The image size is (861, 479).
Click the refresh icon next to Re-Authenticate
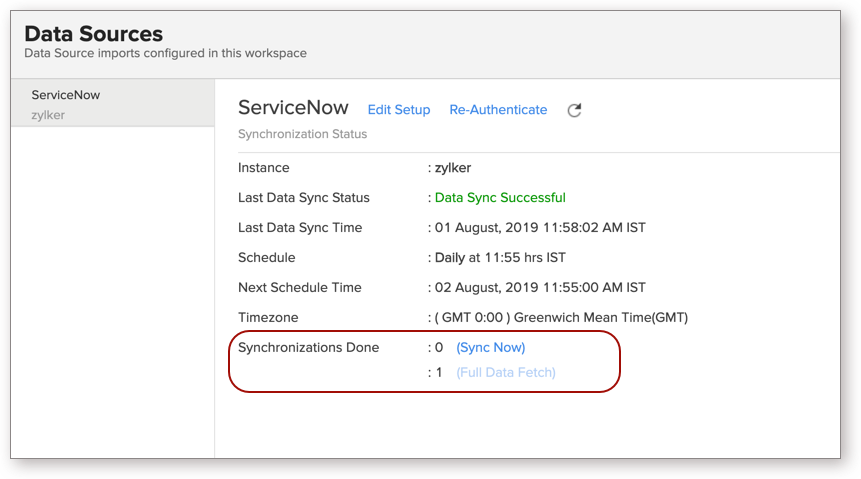pyautogui.click(x=574, y=110)
